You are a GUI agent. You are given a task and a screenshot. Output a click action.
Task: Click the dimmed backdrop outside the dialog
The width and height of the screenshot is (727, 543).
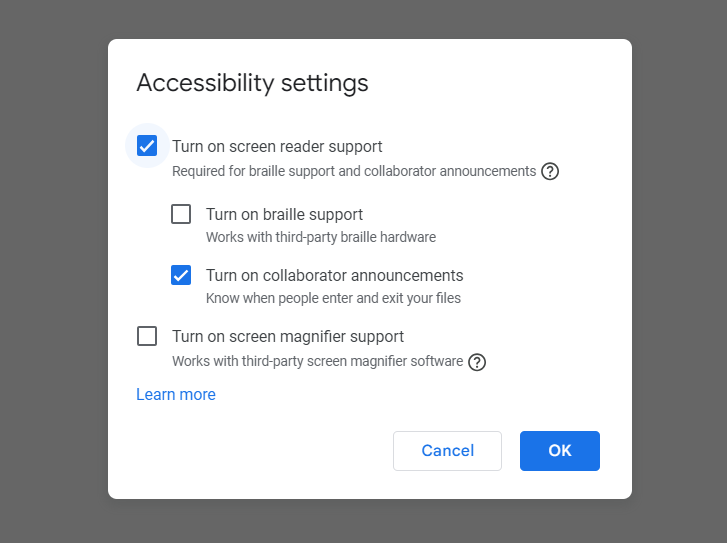(x=52, y=270)
